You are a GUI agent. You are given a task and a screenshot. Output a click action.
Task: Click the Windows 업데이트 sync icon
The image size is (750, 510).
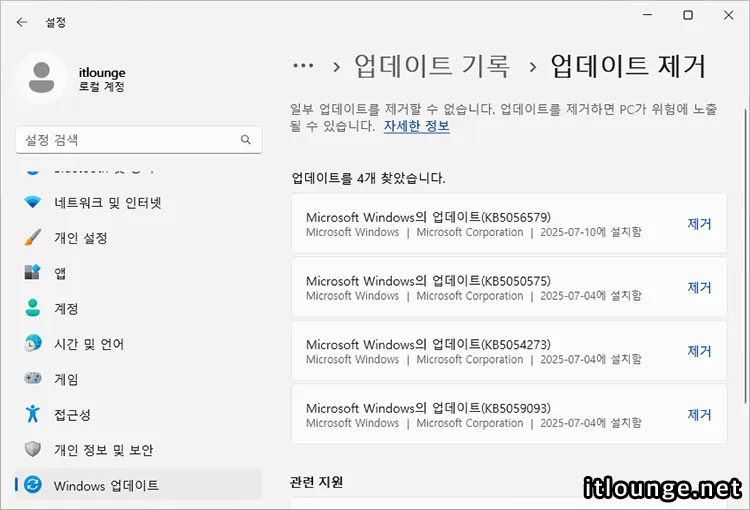click(33, 485)
